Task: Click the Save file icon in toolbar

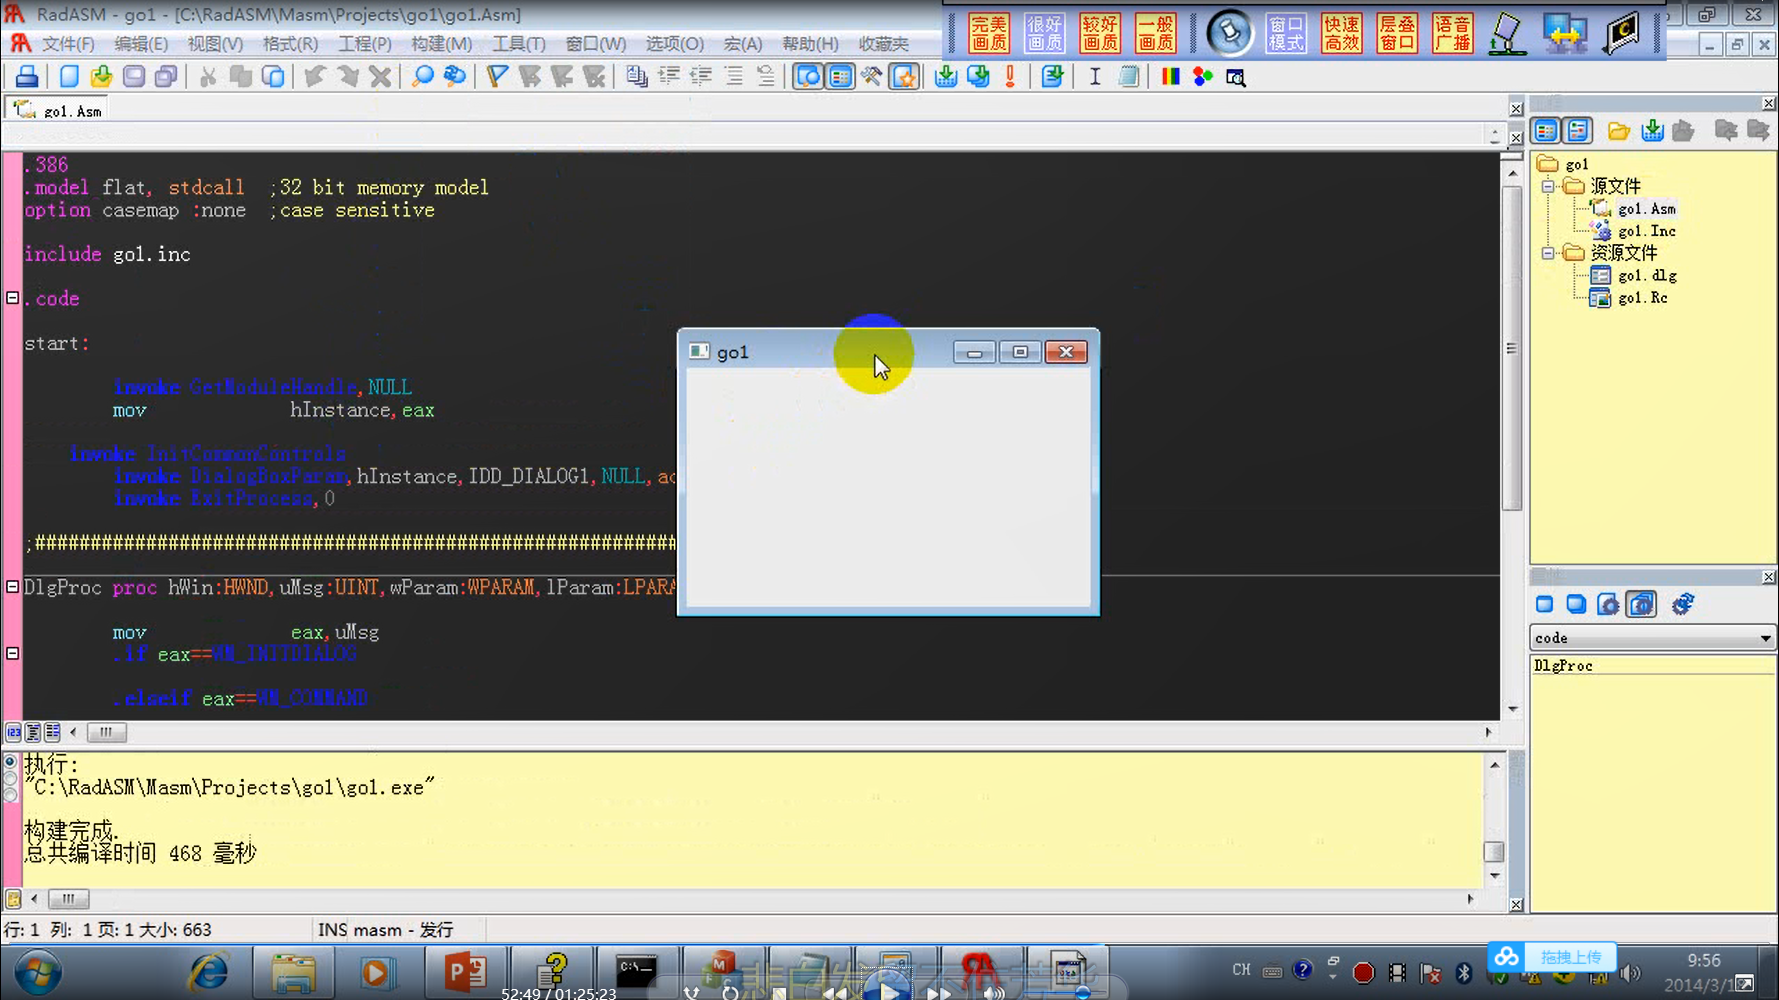Action: tap(133, 77)
